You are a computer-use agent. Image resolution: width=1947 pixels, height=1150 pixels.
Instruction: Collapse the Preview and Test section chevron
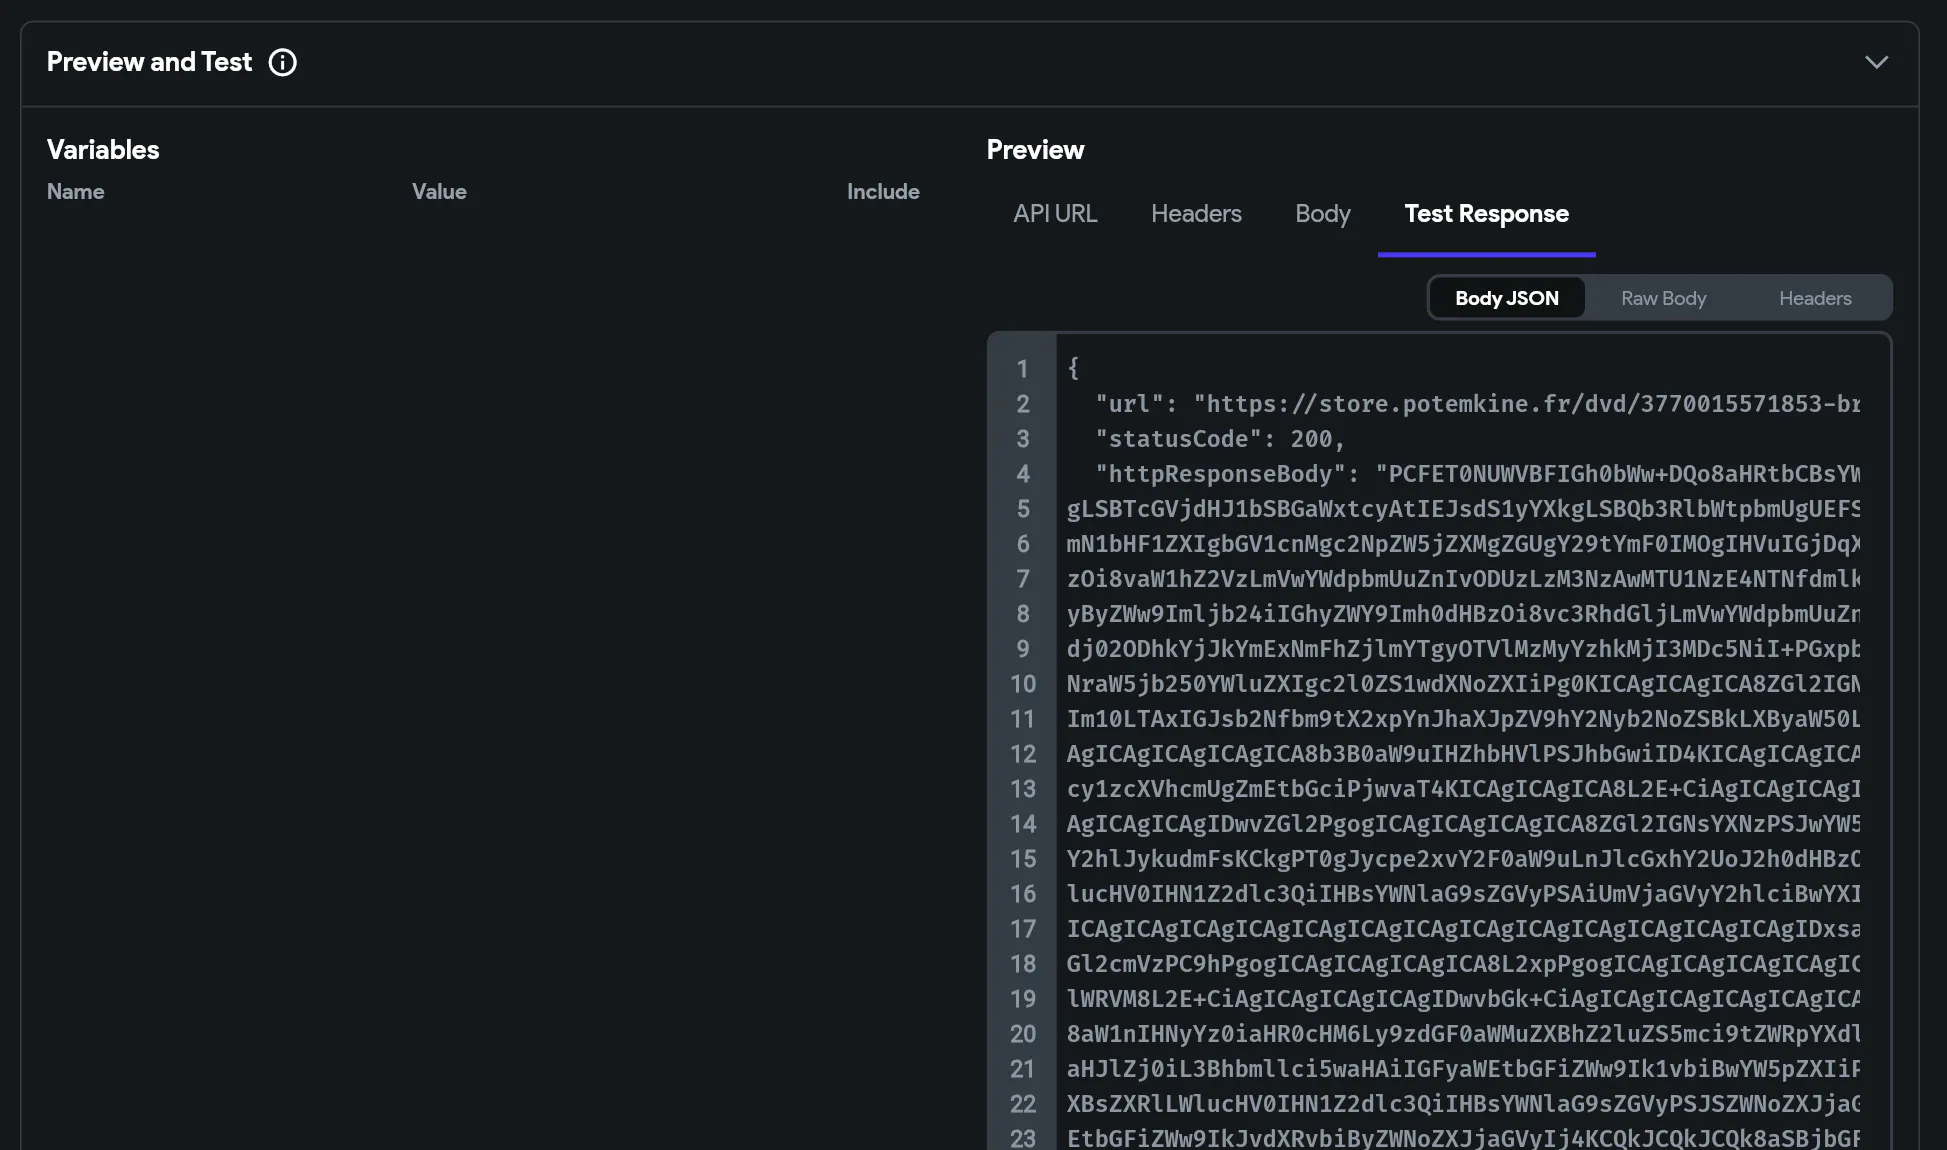[x=1876, y=62]
